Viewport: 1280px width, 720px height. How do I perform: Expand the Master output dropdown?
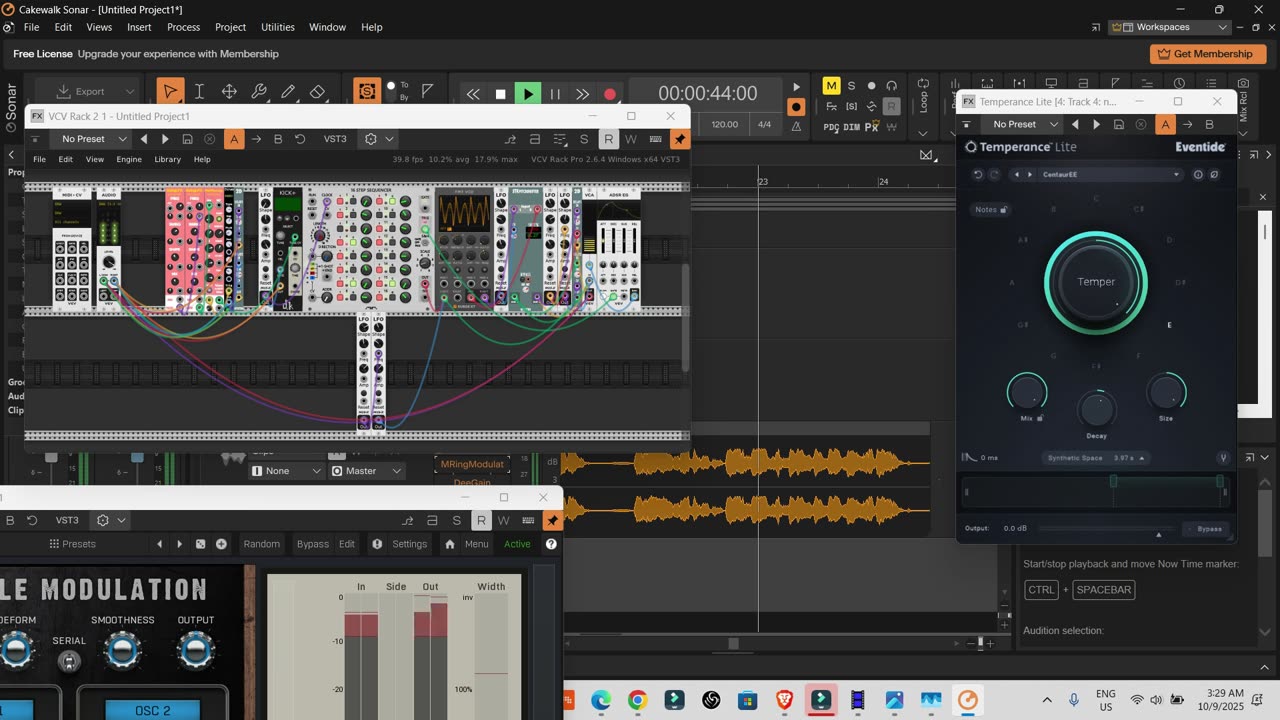pyautogui.click(x=367, y=471)
